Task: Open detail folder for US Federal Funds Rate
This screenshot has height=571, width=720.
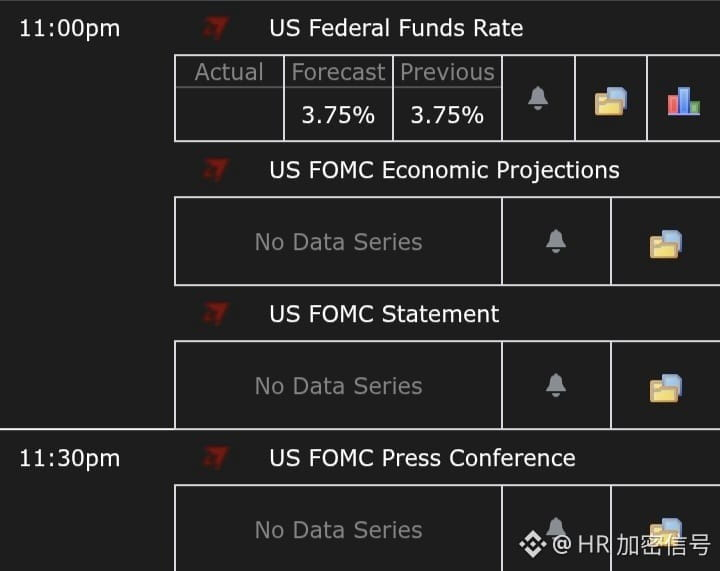Action: tap(610, 101)
